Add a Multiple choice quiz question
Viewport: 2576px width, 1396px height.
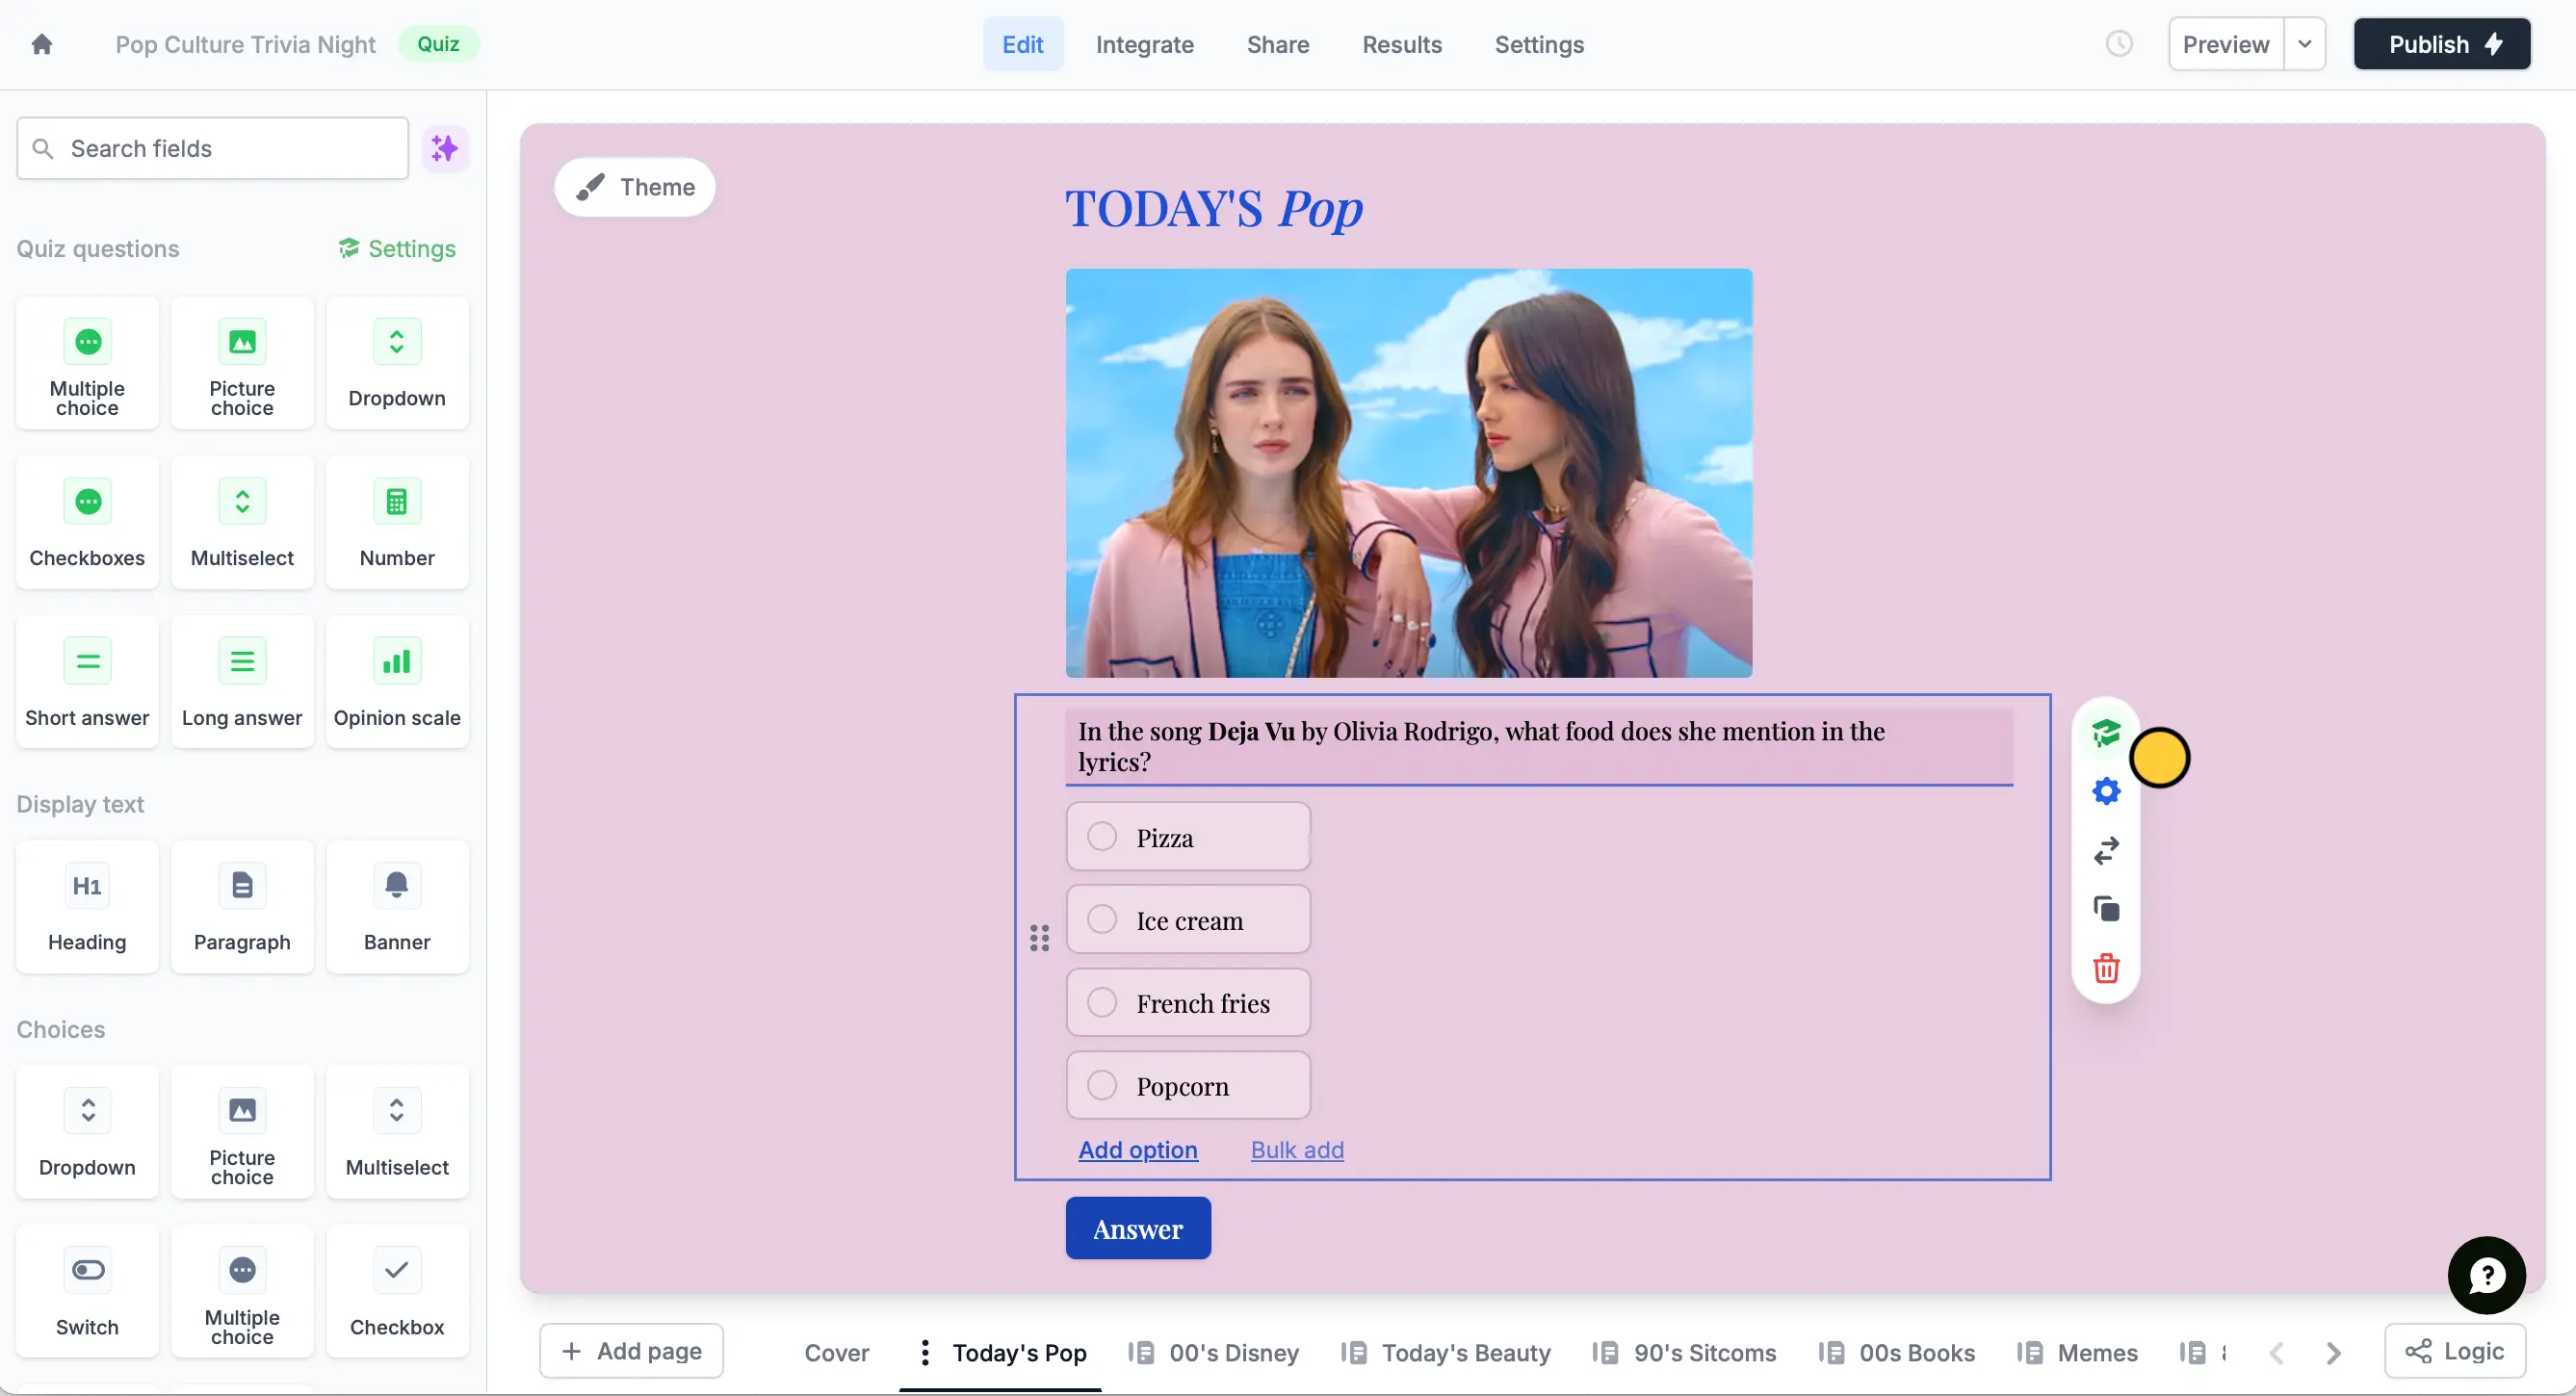click(87, 364)
